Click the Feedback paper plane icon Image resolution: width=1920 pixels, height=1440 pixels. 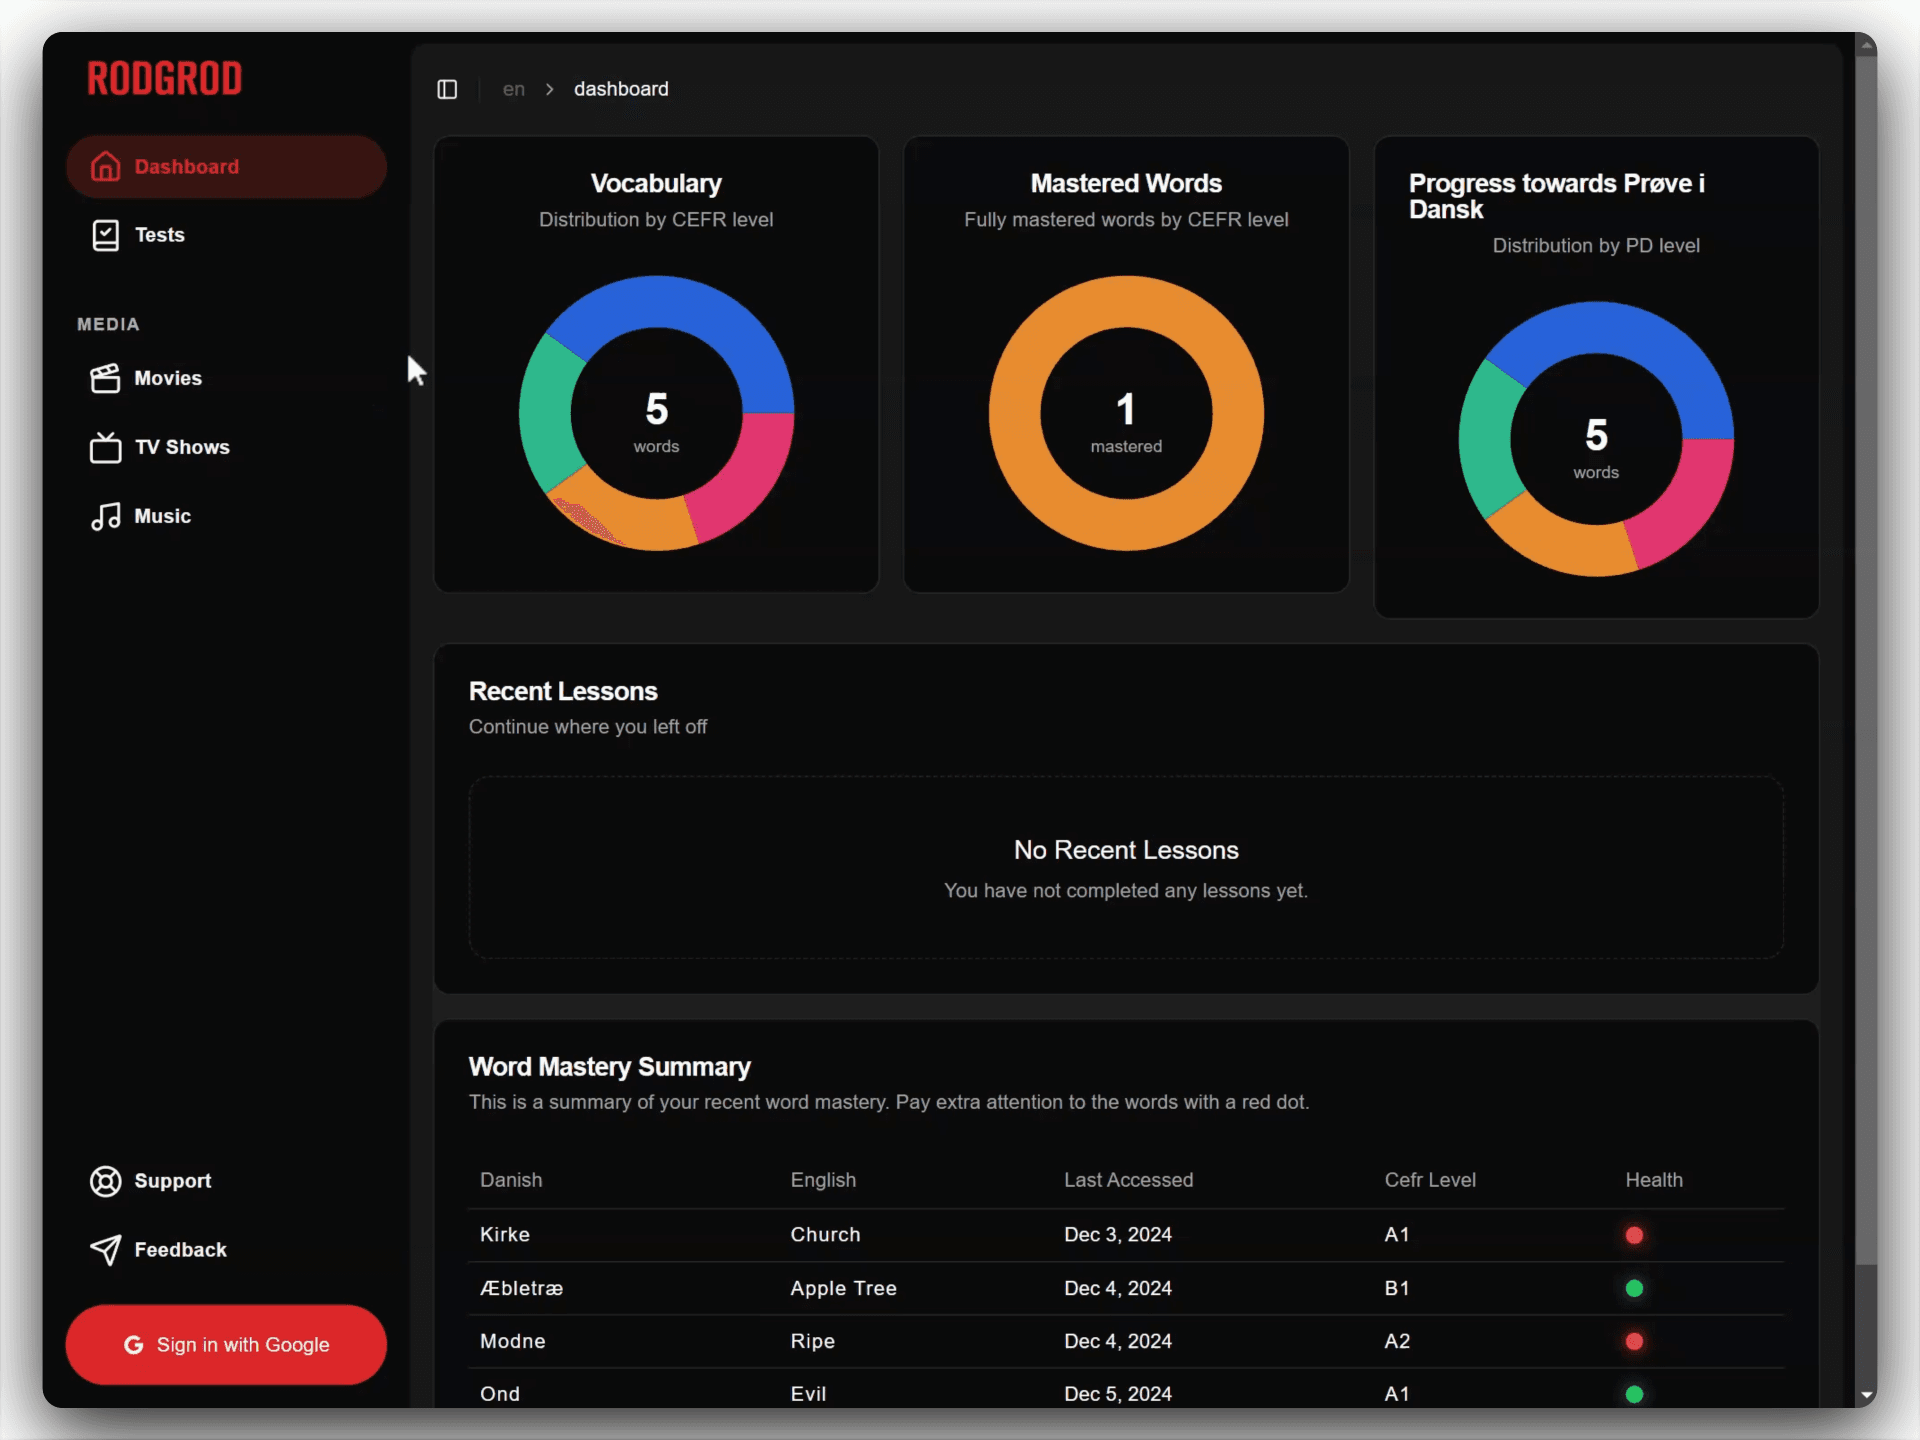[105, 1250]
